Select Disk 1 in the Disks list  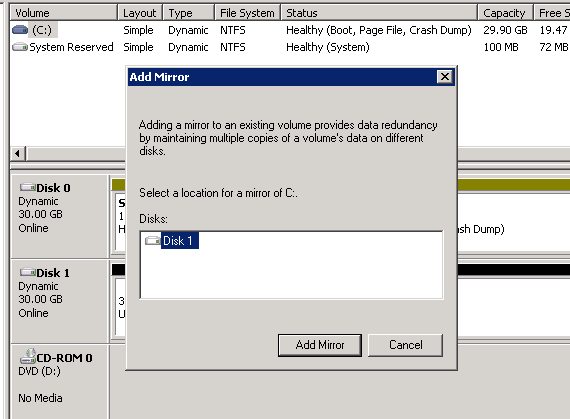(x=177, y=241)
